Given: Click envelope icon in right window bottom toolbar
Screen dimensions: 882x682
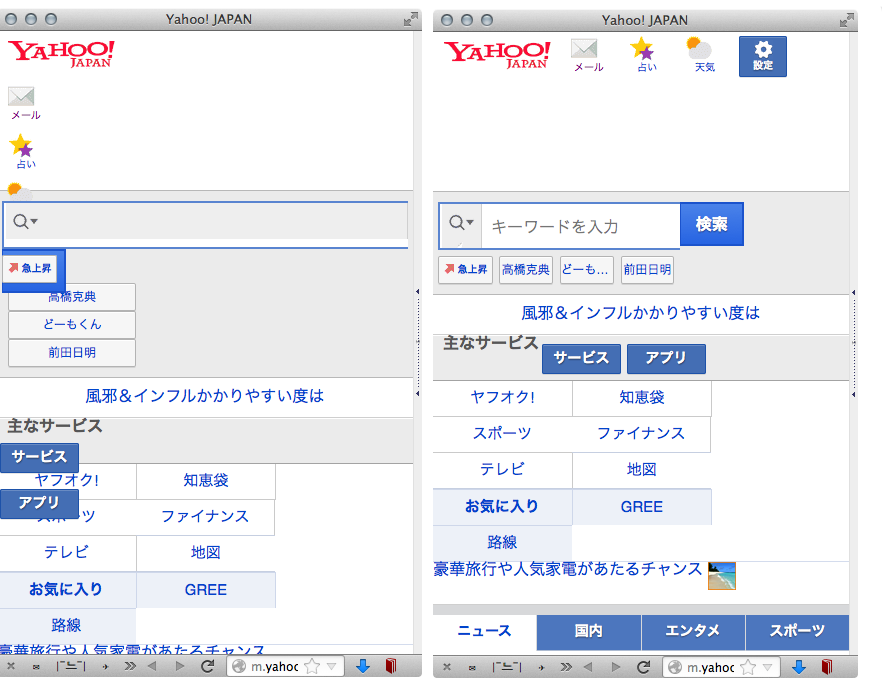Looking at the screenshot, I should coord(472,667).
